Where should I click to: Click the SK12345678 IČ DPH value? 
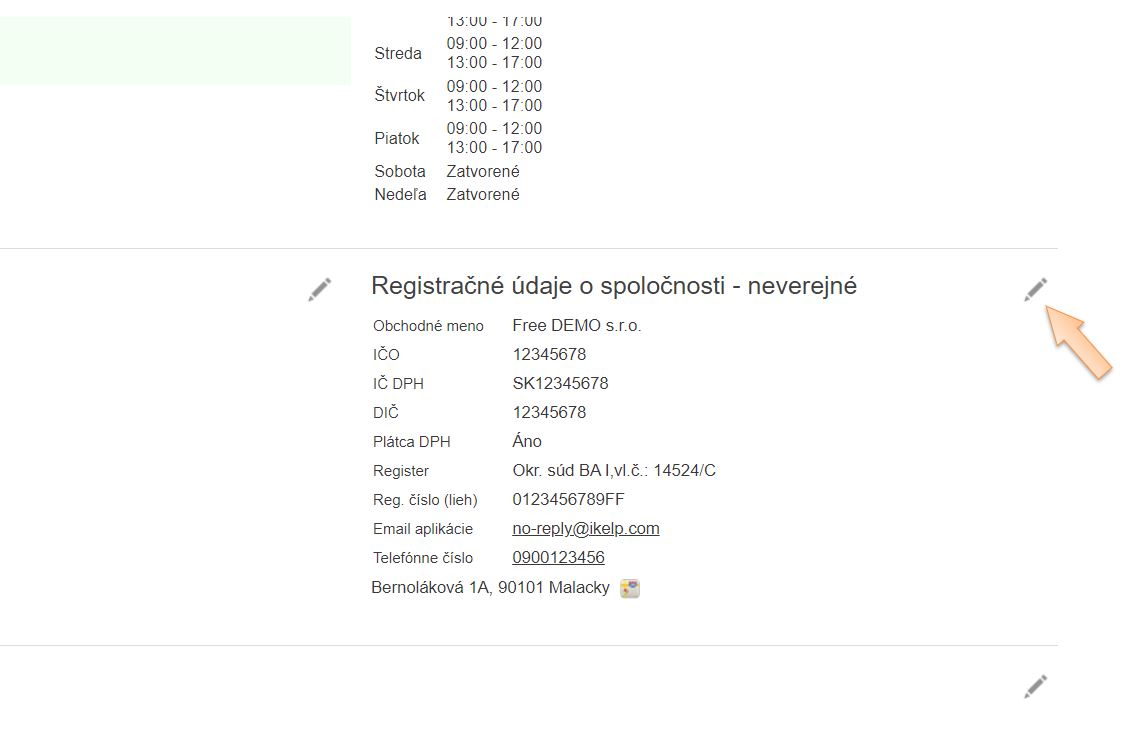(560, 383)
